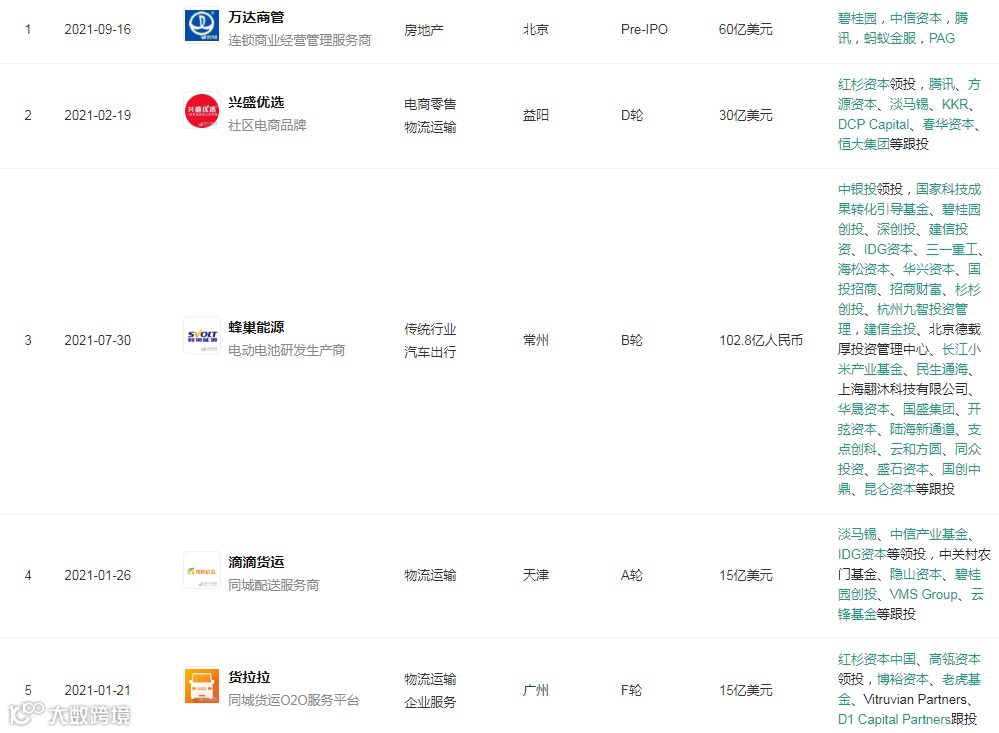Select date 2021-01-26
This screenshot has width=999, height=733.
(x=97, y=576)
